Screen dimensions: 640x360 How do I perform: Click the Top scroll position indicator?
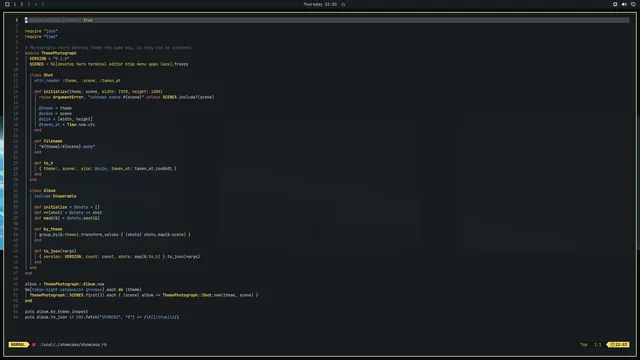[584, 344]
